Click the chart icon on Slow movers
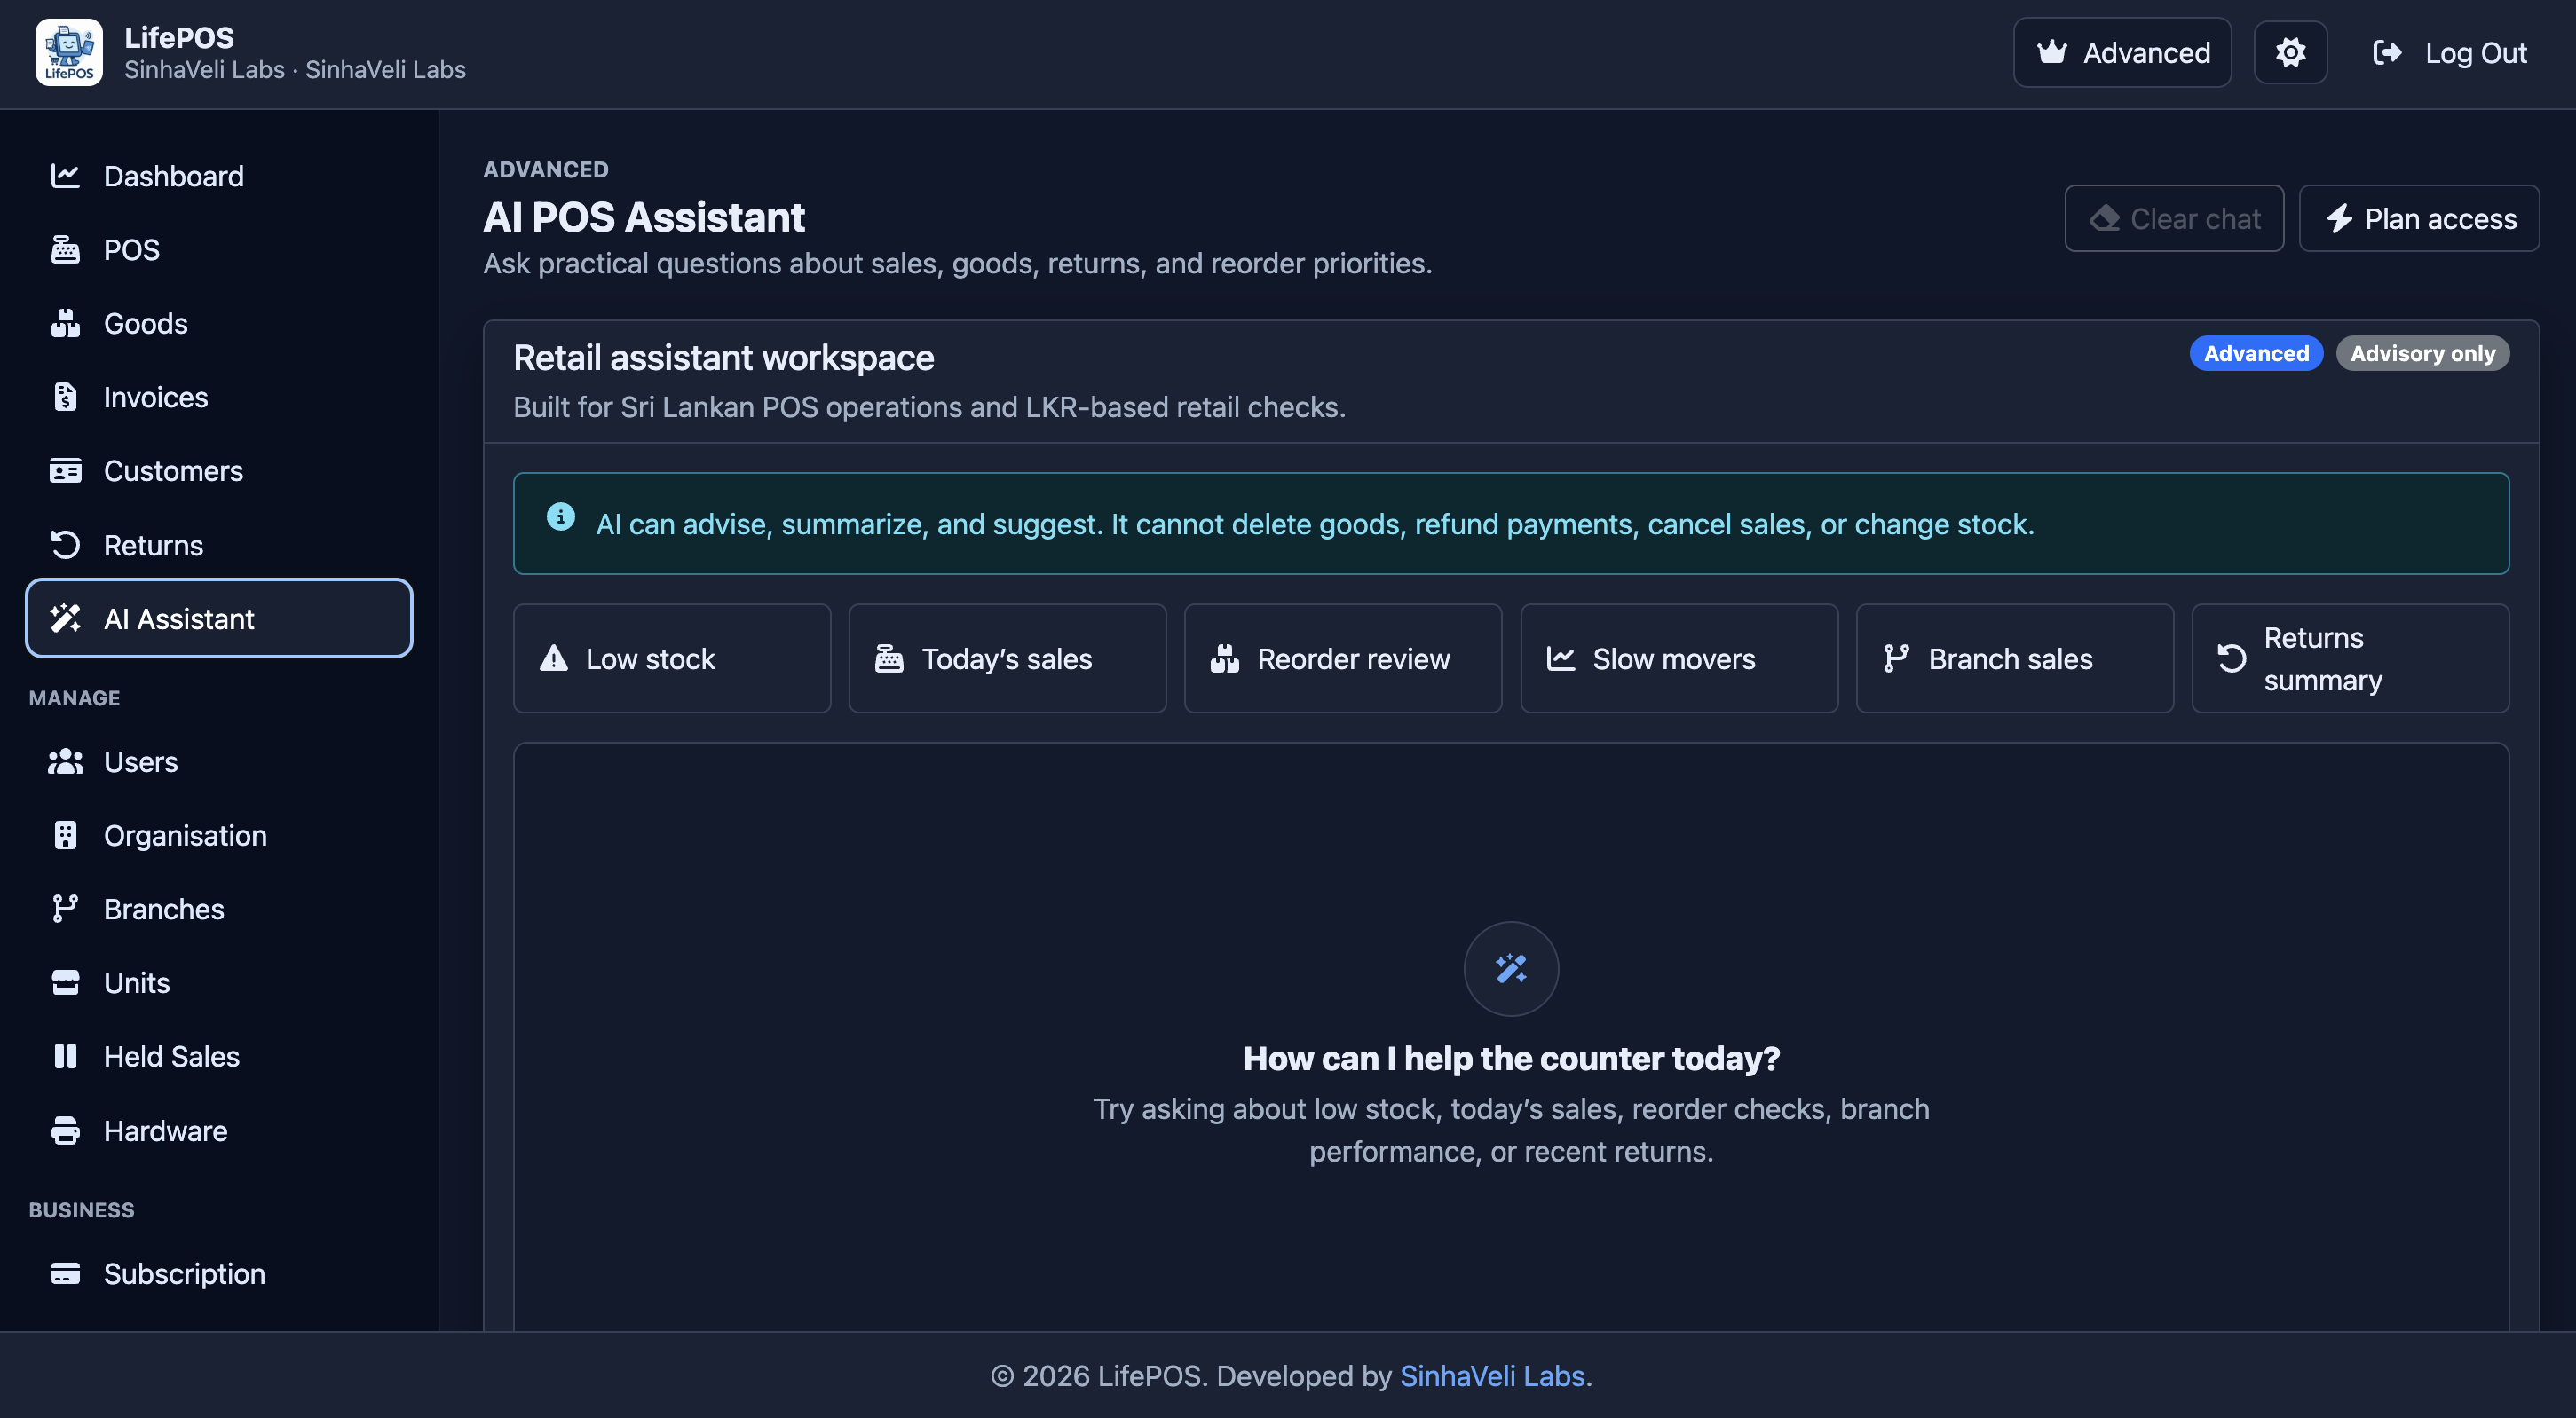 pos(1560,658)
